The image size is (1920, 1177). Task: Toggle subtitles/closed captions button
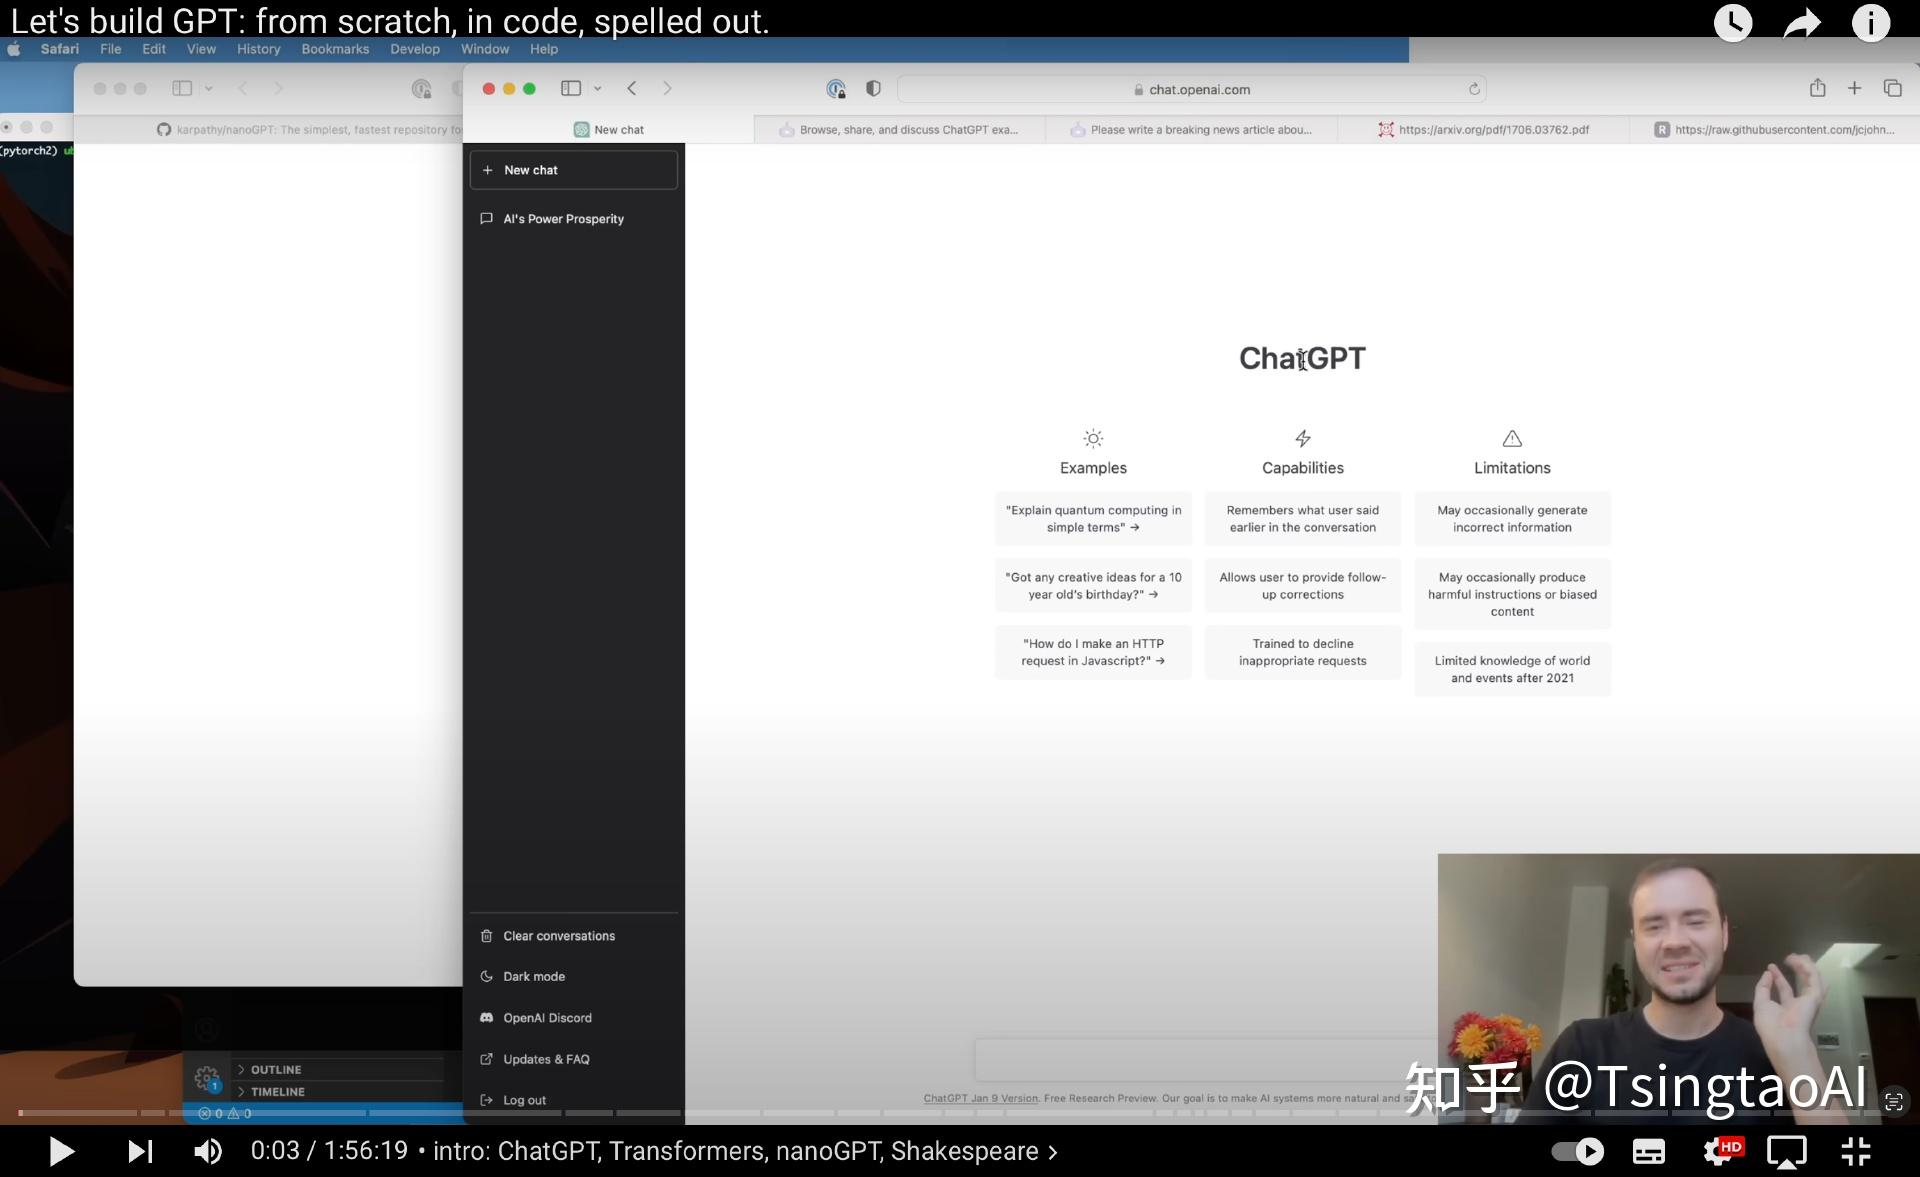[x=1648, y=1152]
